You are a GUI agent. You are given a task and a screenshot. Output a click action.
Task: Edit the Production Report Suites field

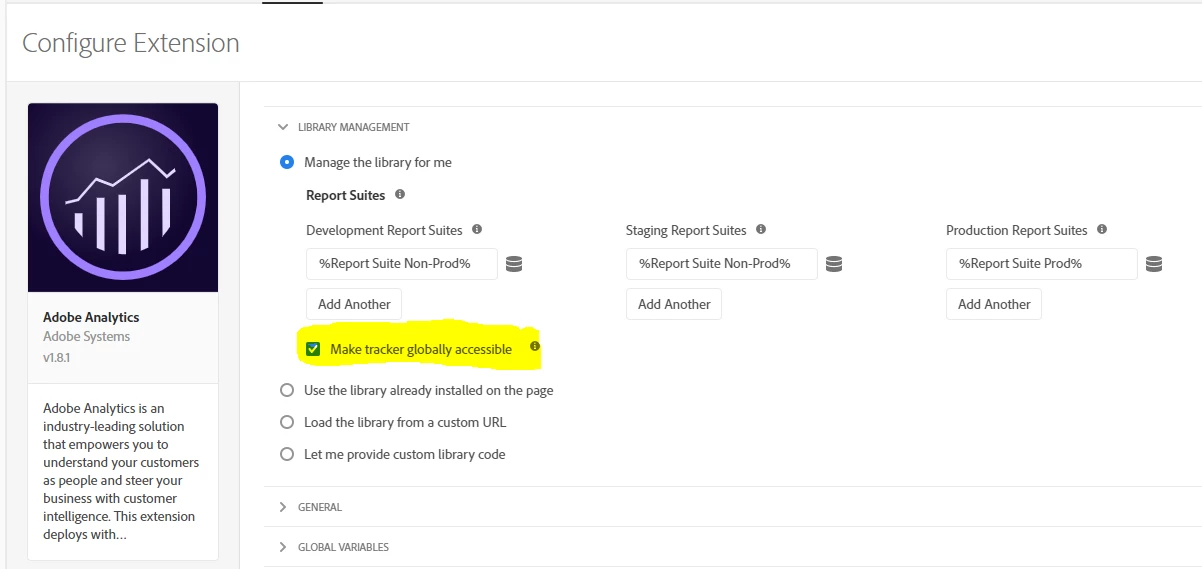pos(1042,264)
